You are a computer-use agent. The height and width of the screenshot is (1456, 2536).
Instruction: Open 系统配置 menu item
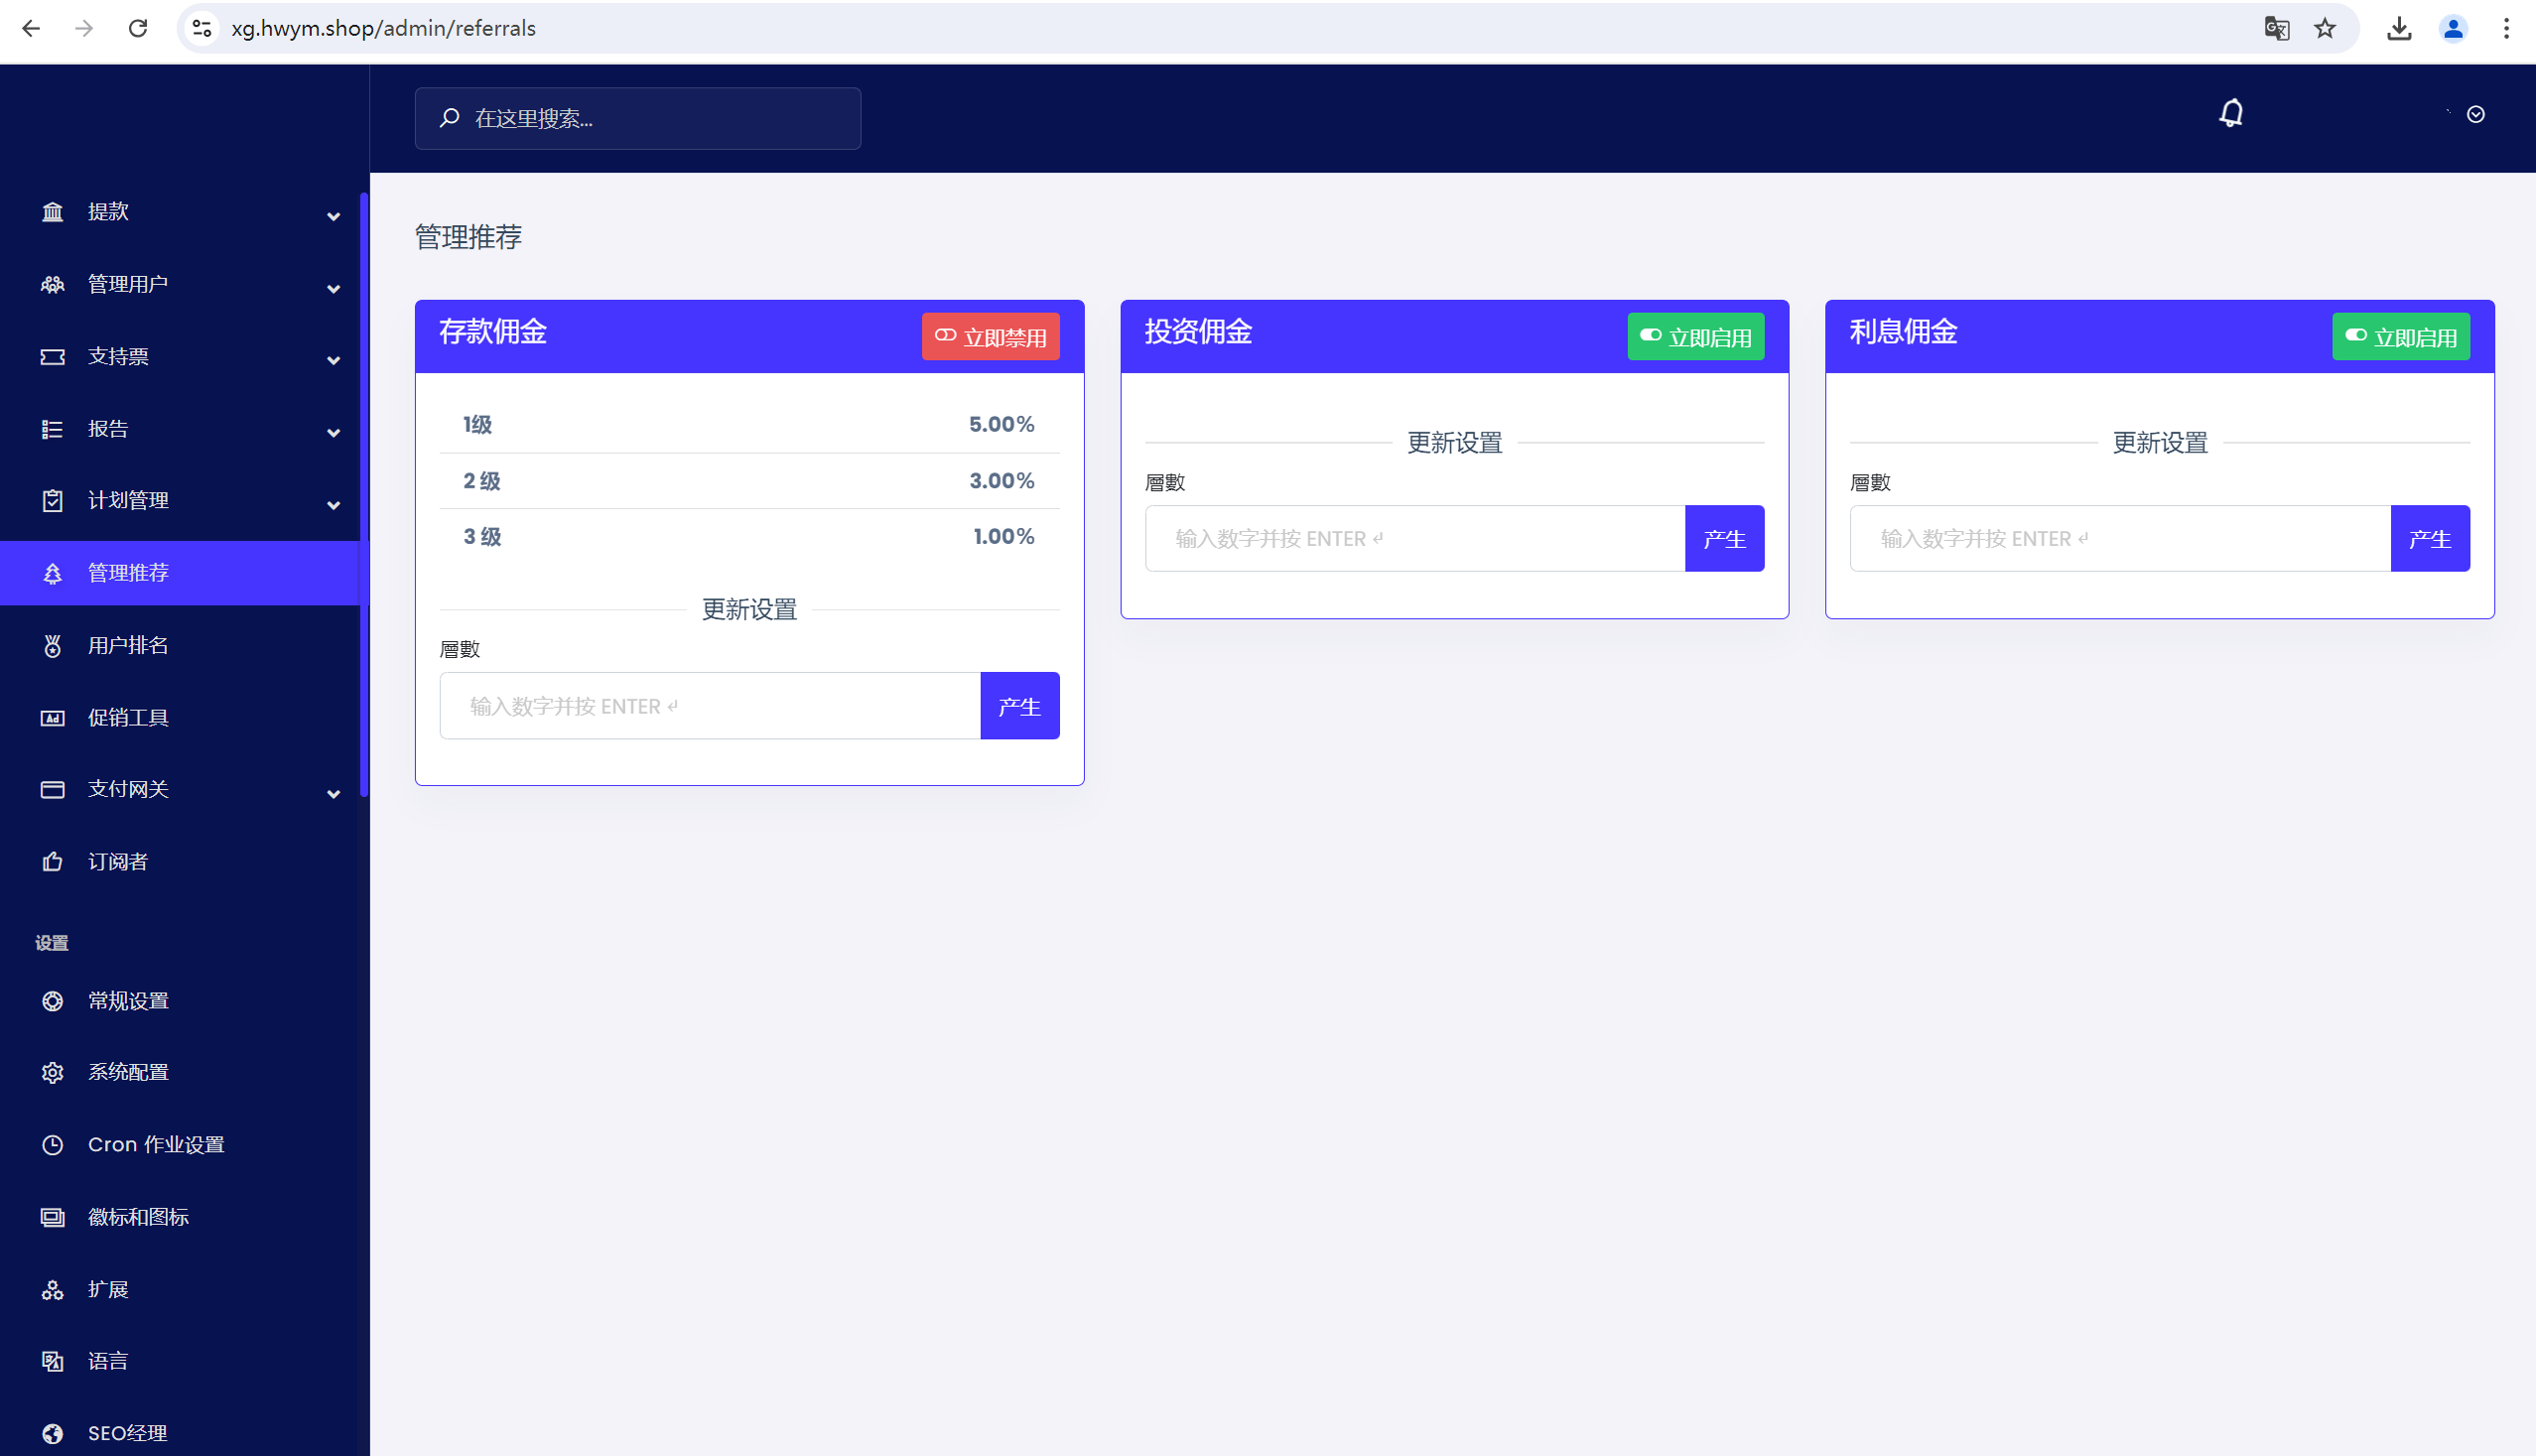(x=180, y=1073)
